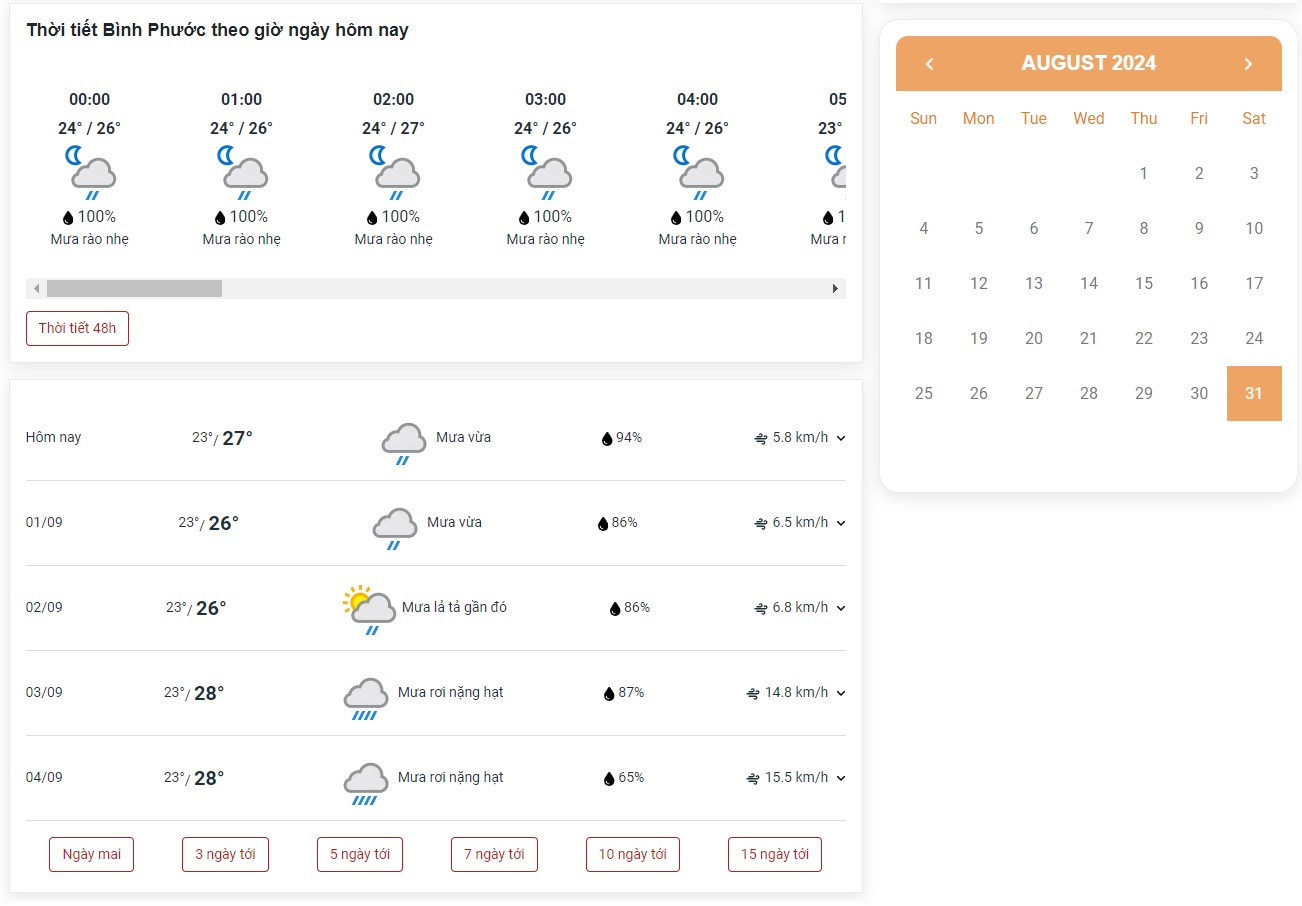Viewport: 1302px width, 906px height.
Task: Go to previous month in calendar
Action: tap(930, 64)
